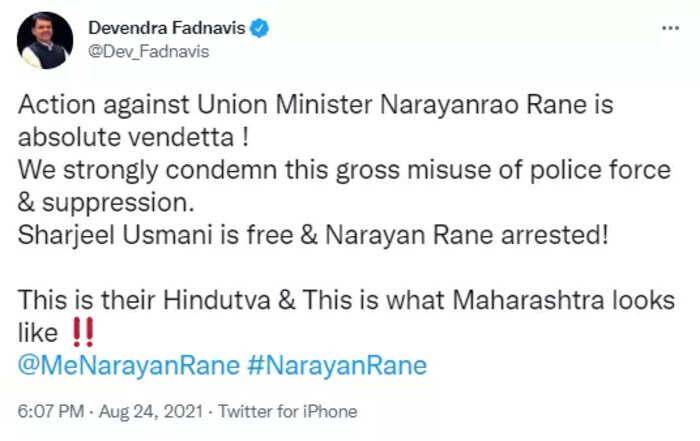Open the Twitter for iPhone source link
The image size is (700, 441).
click(287, 411)
